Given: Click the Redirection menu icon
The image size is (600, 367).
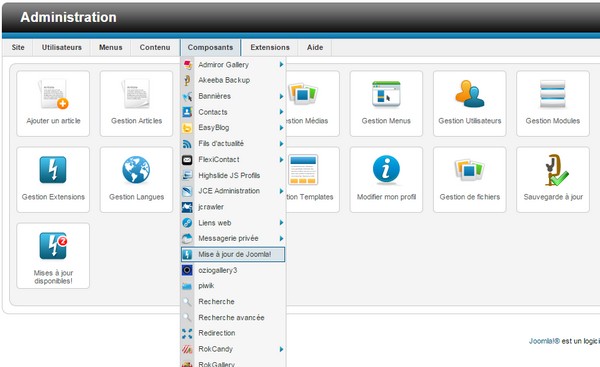Looking at the screenshot, I should (187, 333).
